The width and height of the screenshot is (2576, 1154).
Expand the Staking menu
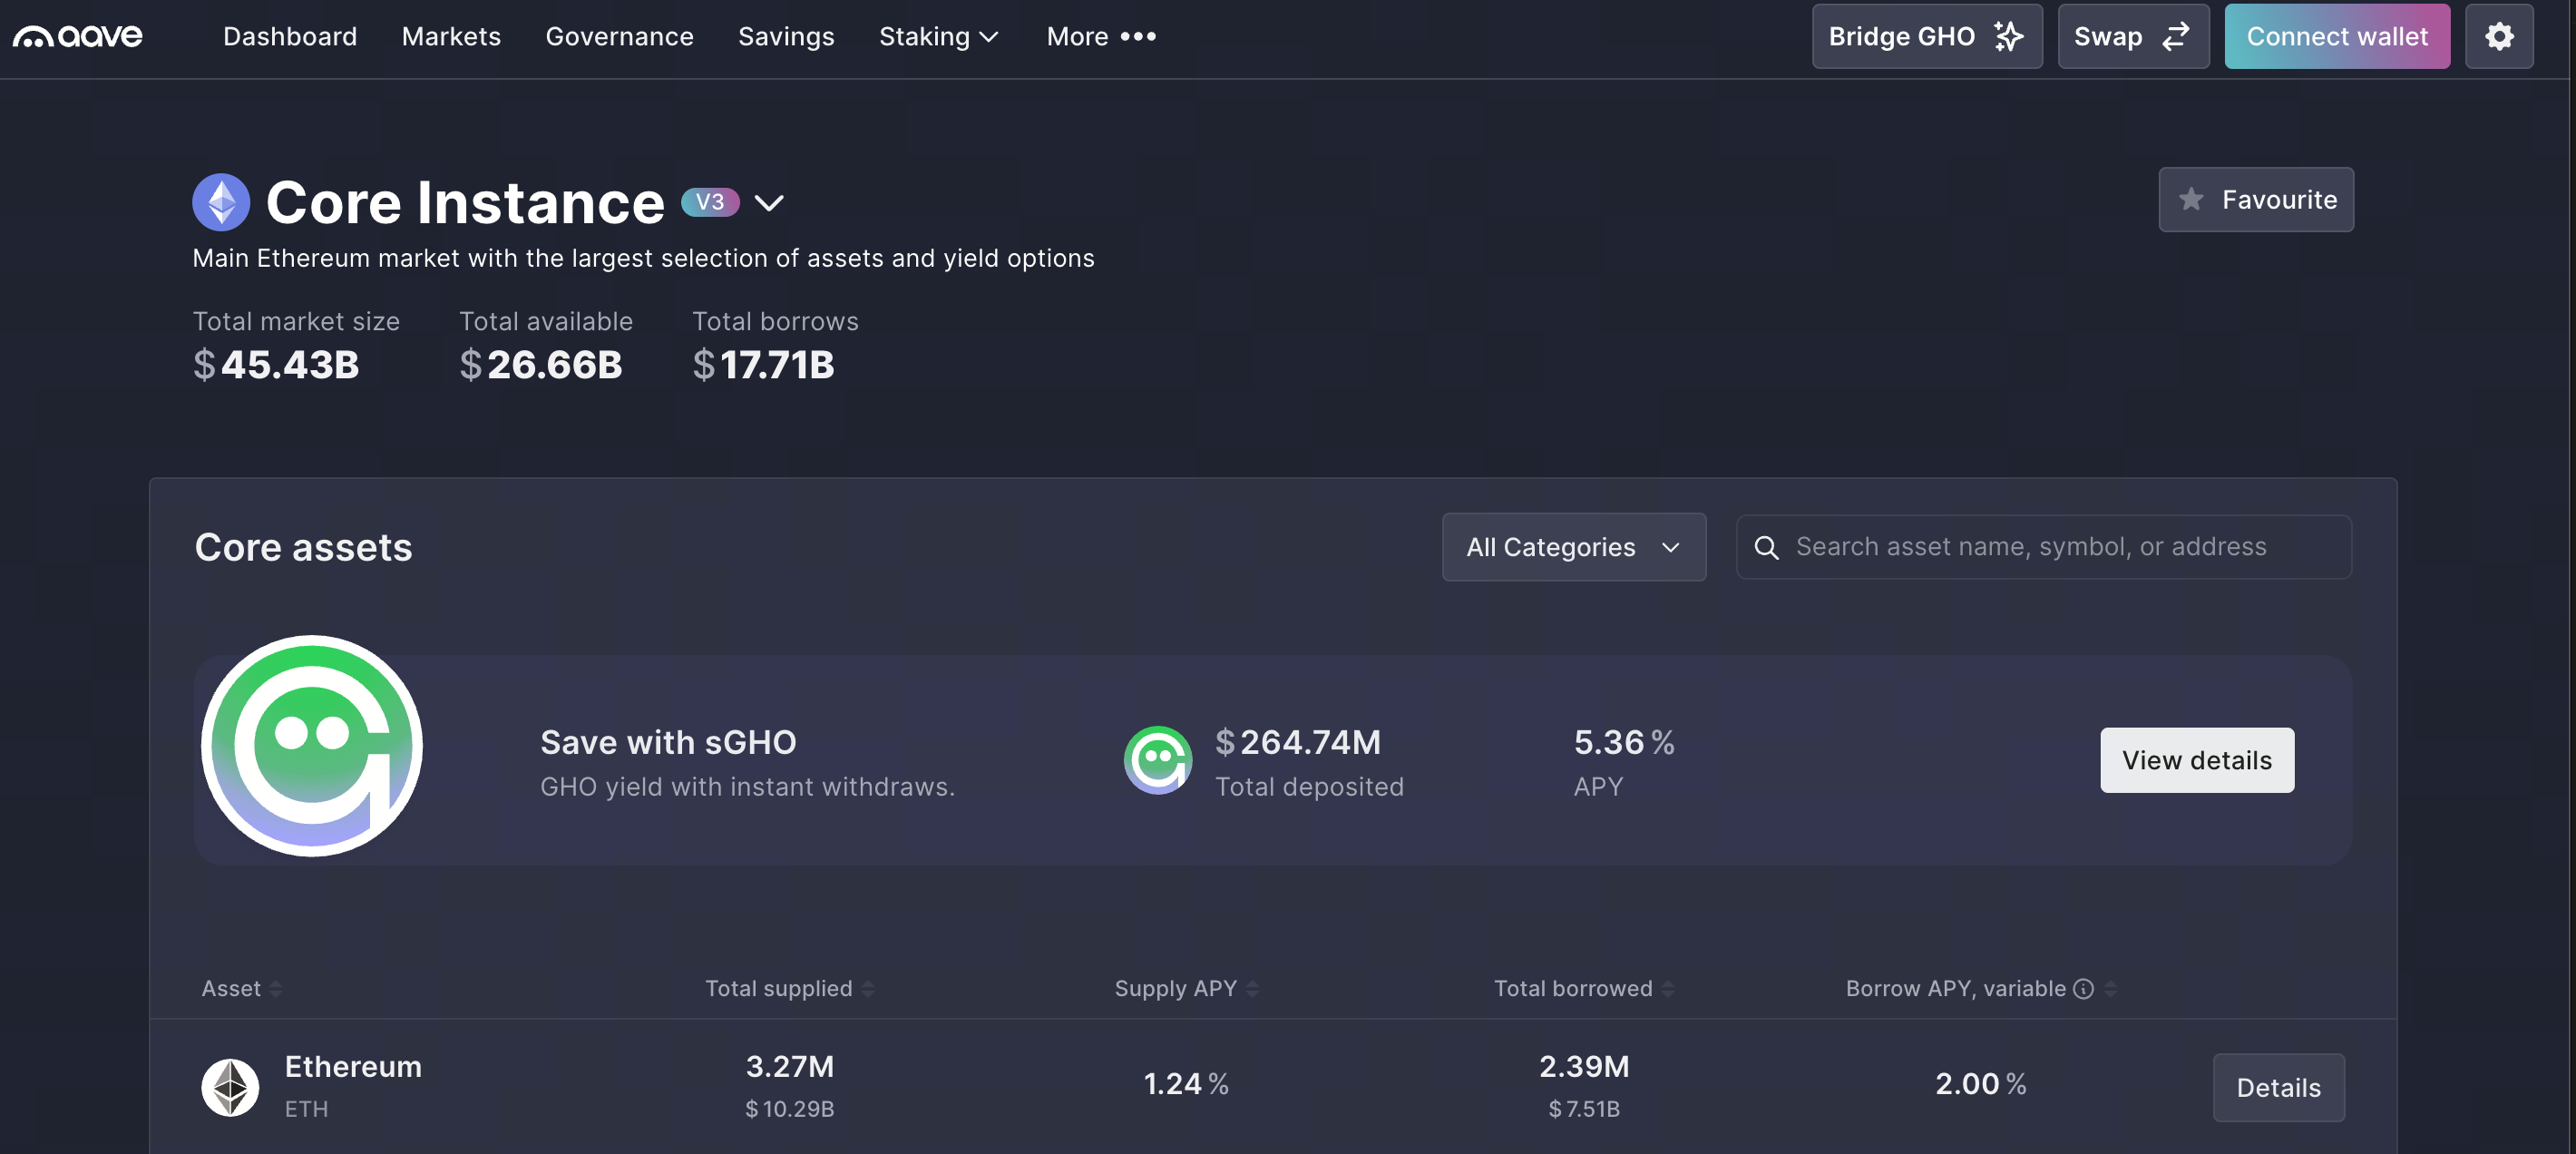(938, 36)
